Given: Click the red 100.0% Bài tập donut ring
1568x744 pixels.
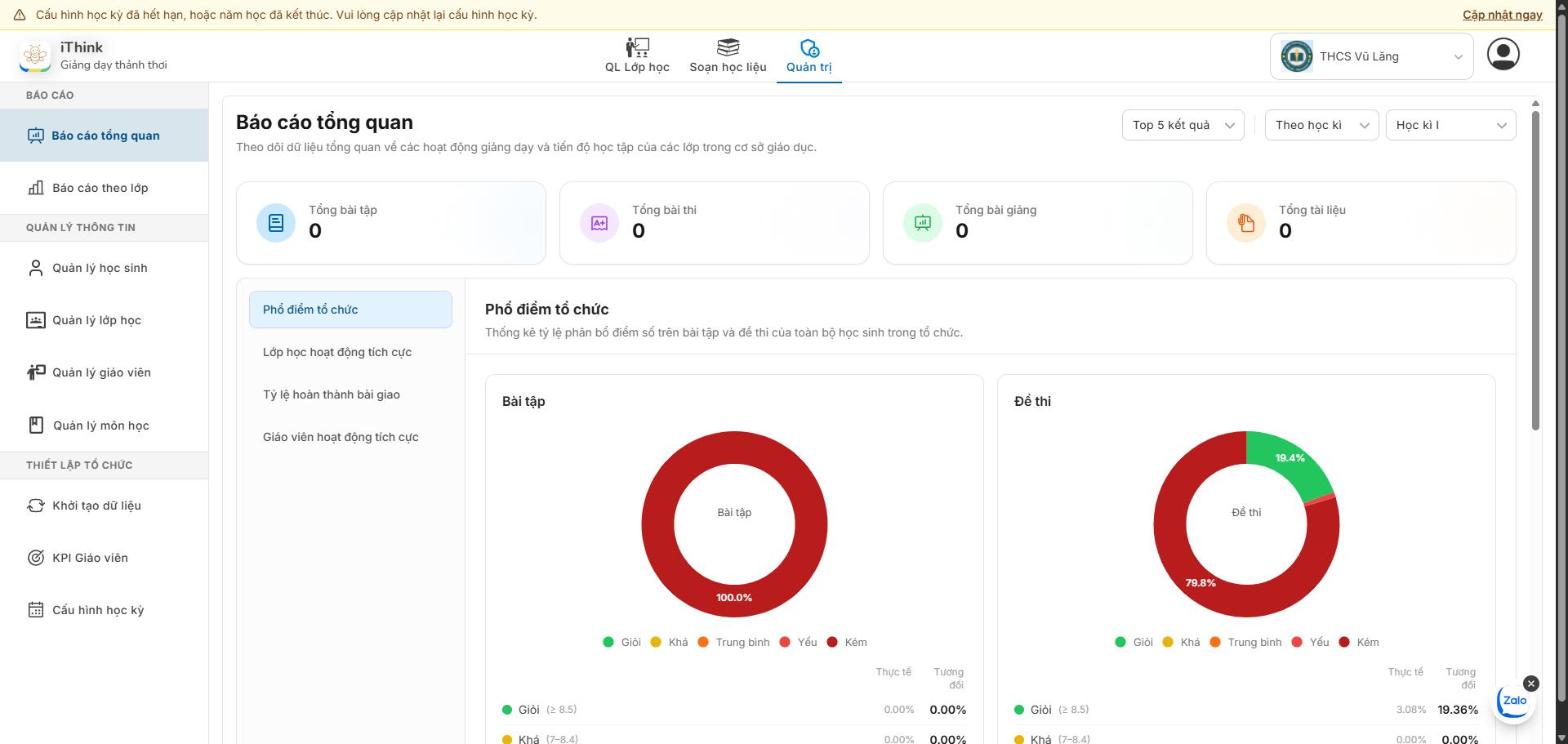Looking at the screenshot, I should 734,598.
